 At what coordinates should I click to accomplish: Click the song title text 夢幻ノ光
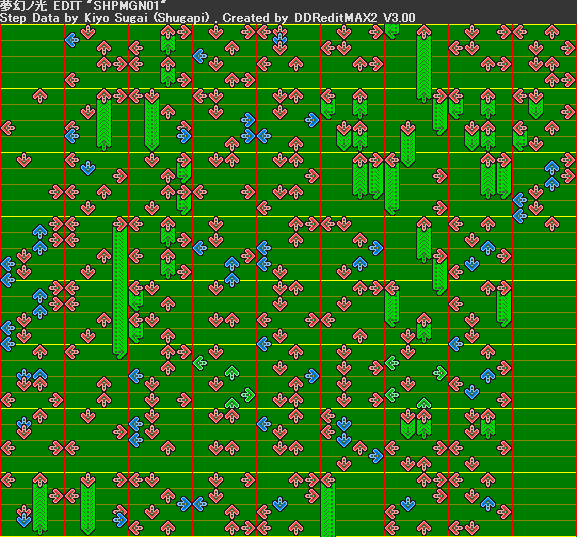(24, 6)
